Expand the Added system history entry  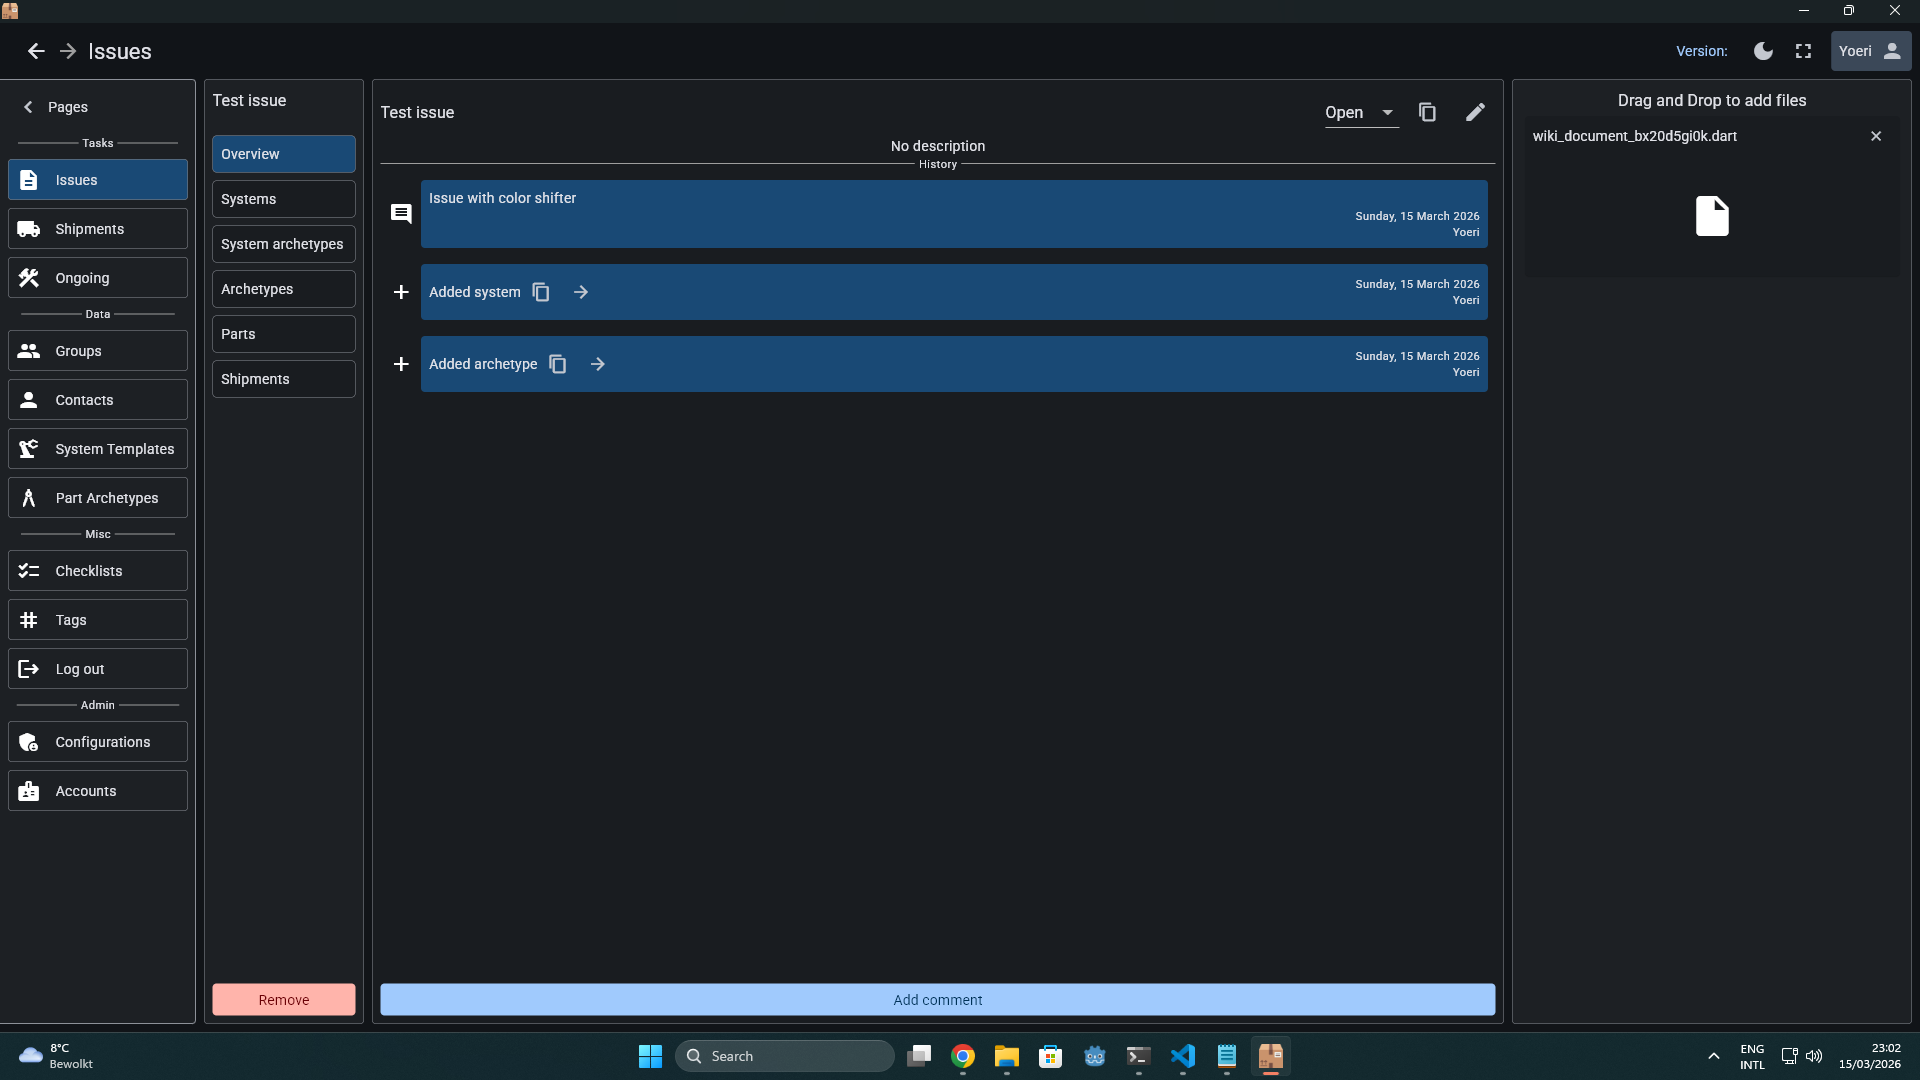point(401,292)
